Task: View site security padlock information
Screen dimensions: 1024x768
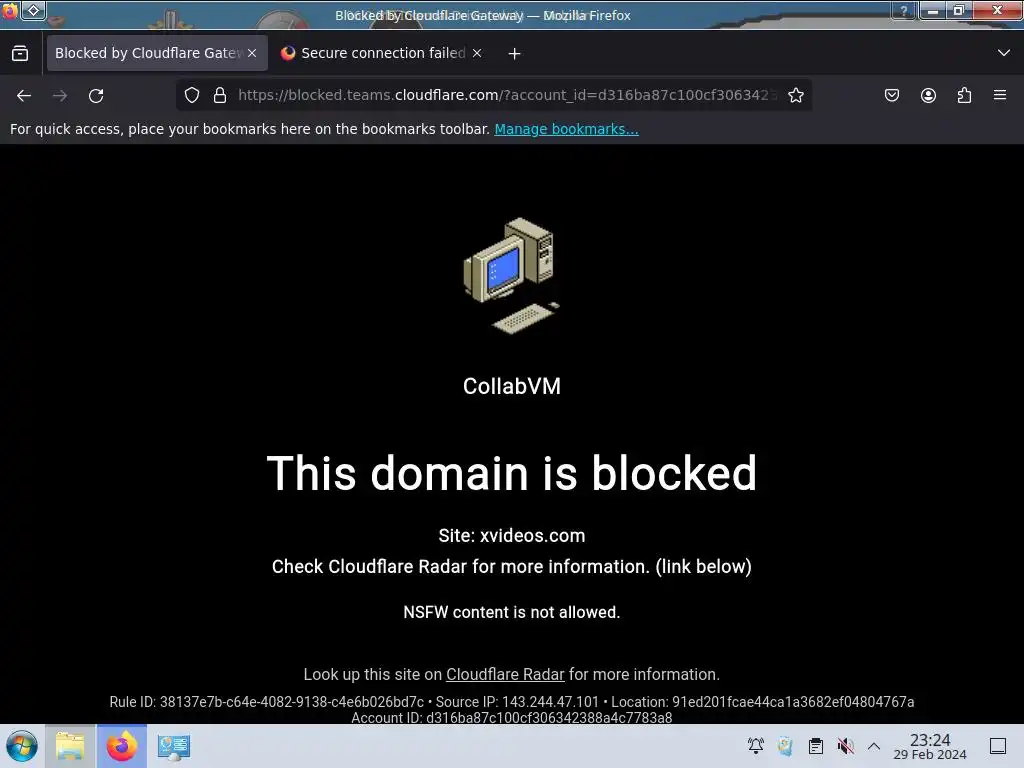Action: pos(220,95)
